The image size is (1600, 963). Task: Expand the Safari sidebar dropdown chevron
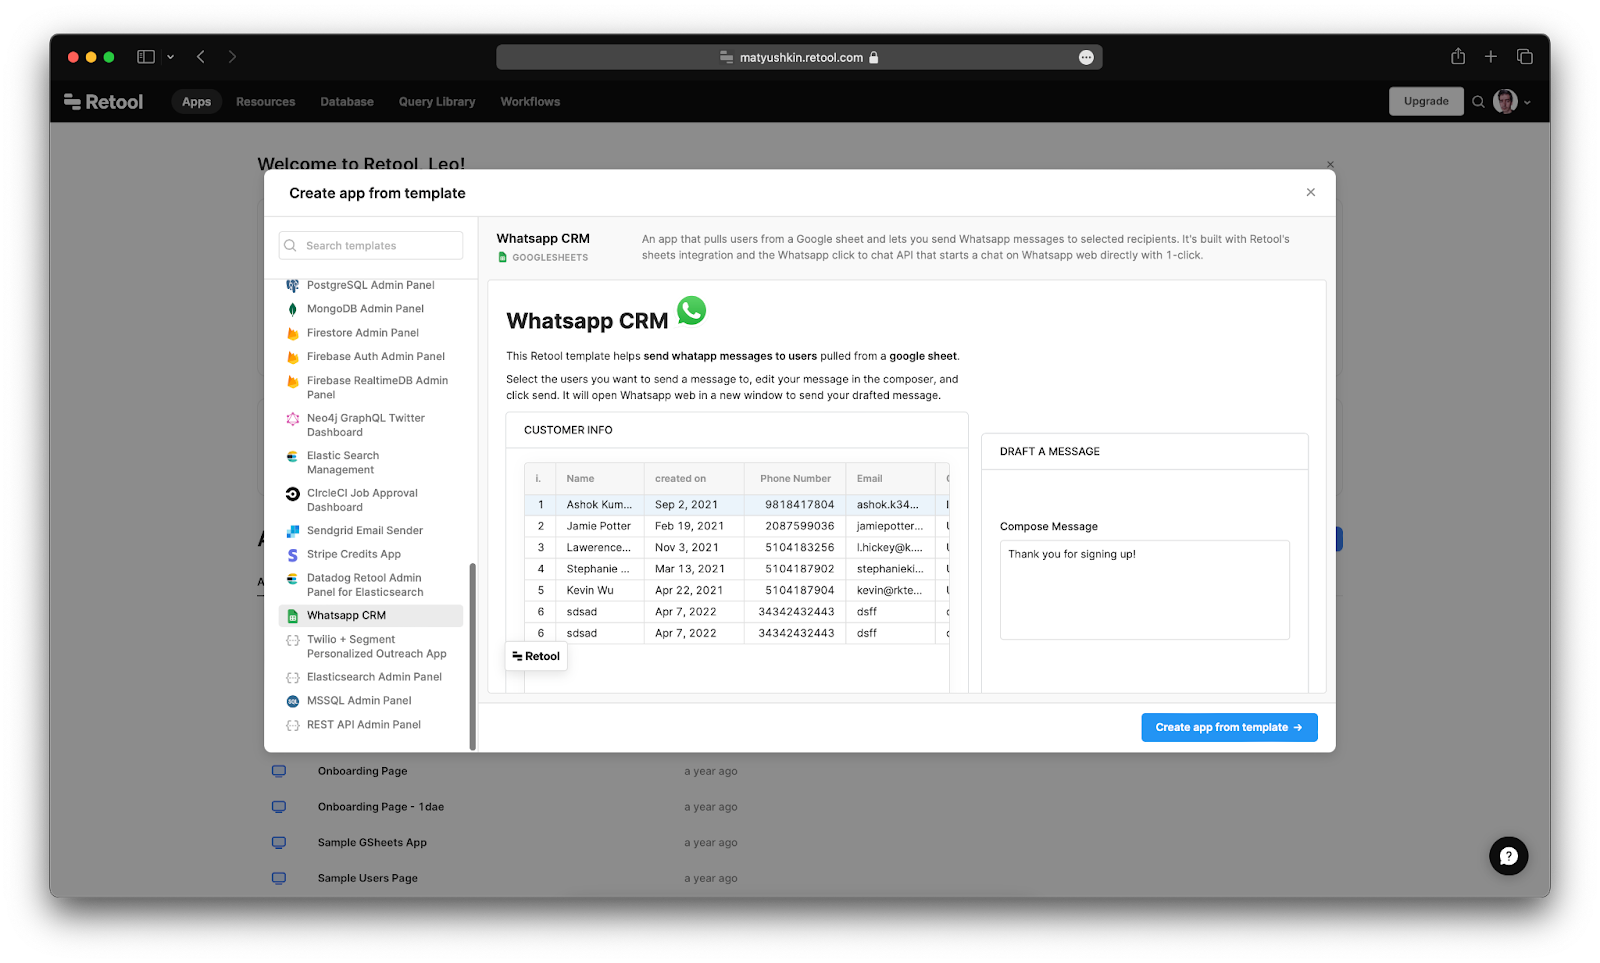tap(171, 57)
